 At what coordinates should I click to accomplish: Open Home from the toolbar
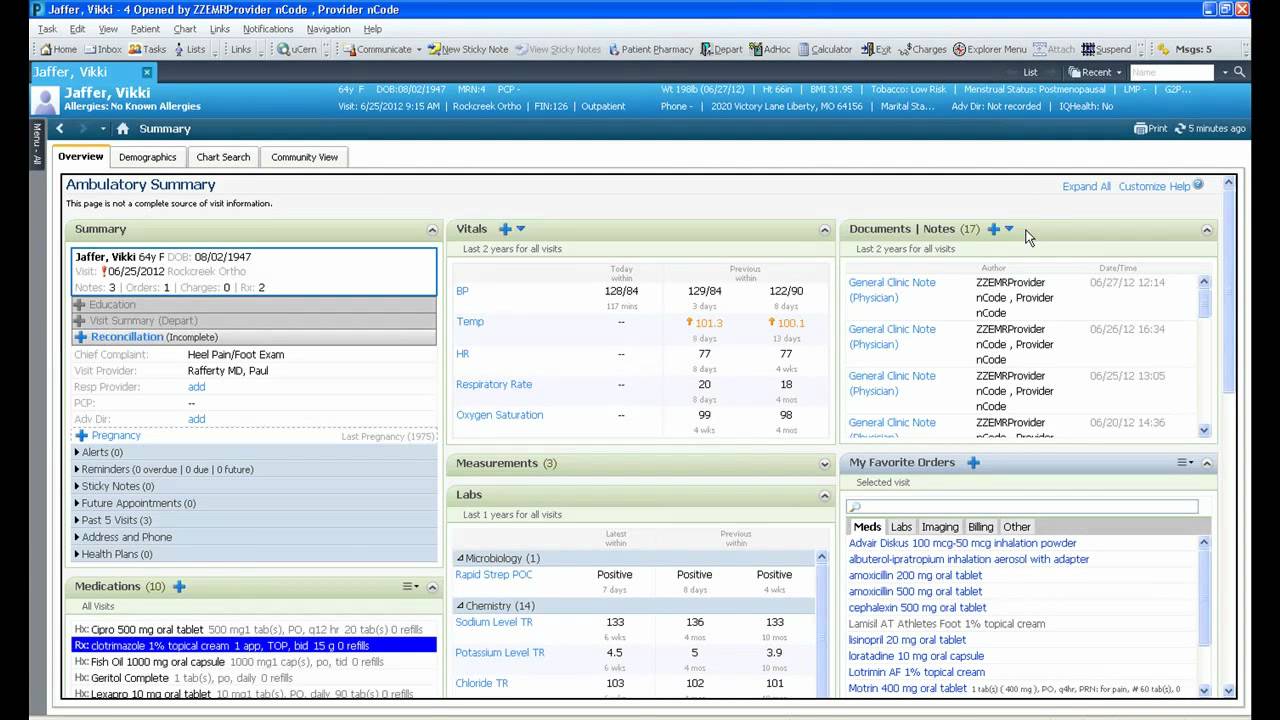[58, 49]
